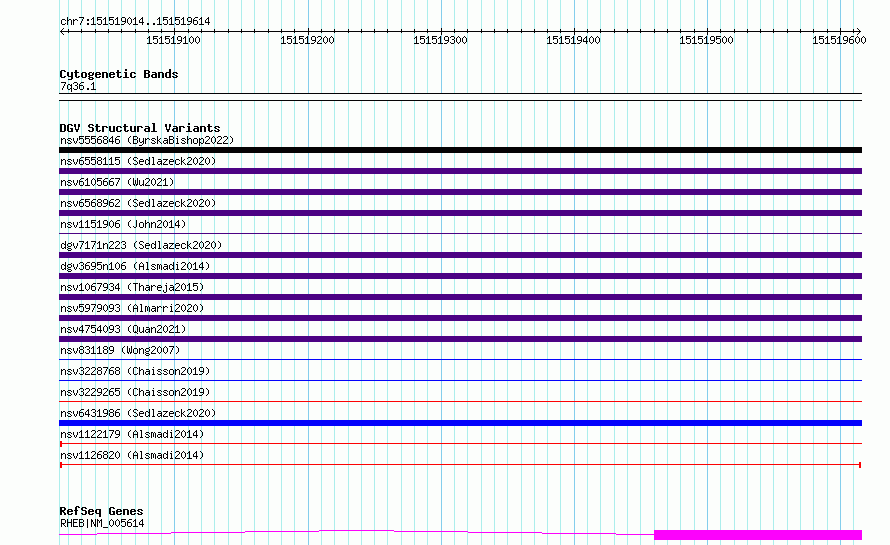
Task: Open variant nsv6105667 (Wu2021)
Action: click(117, 182)
